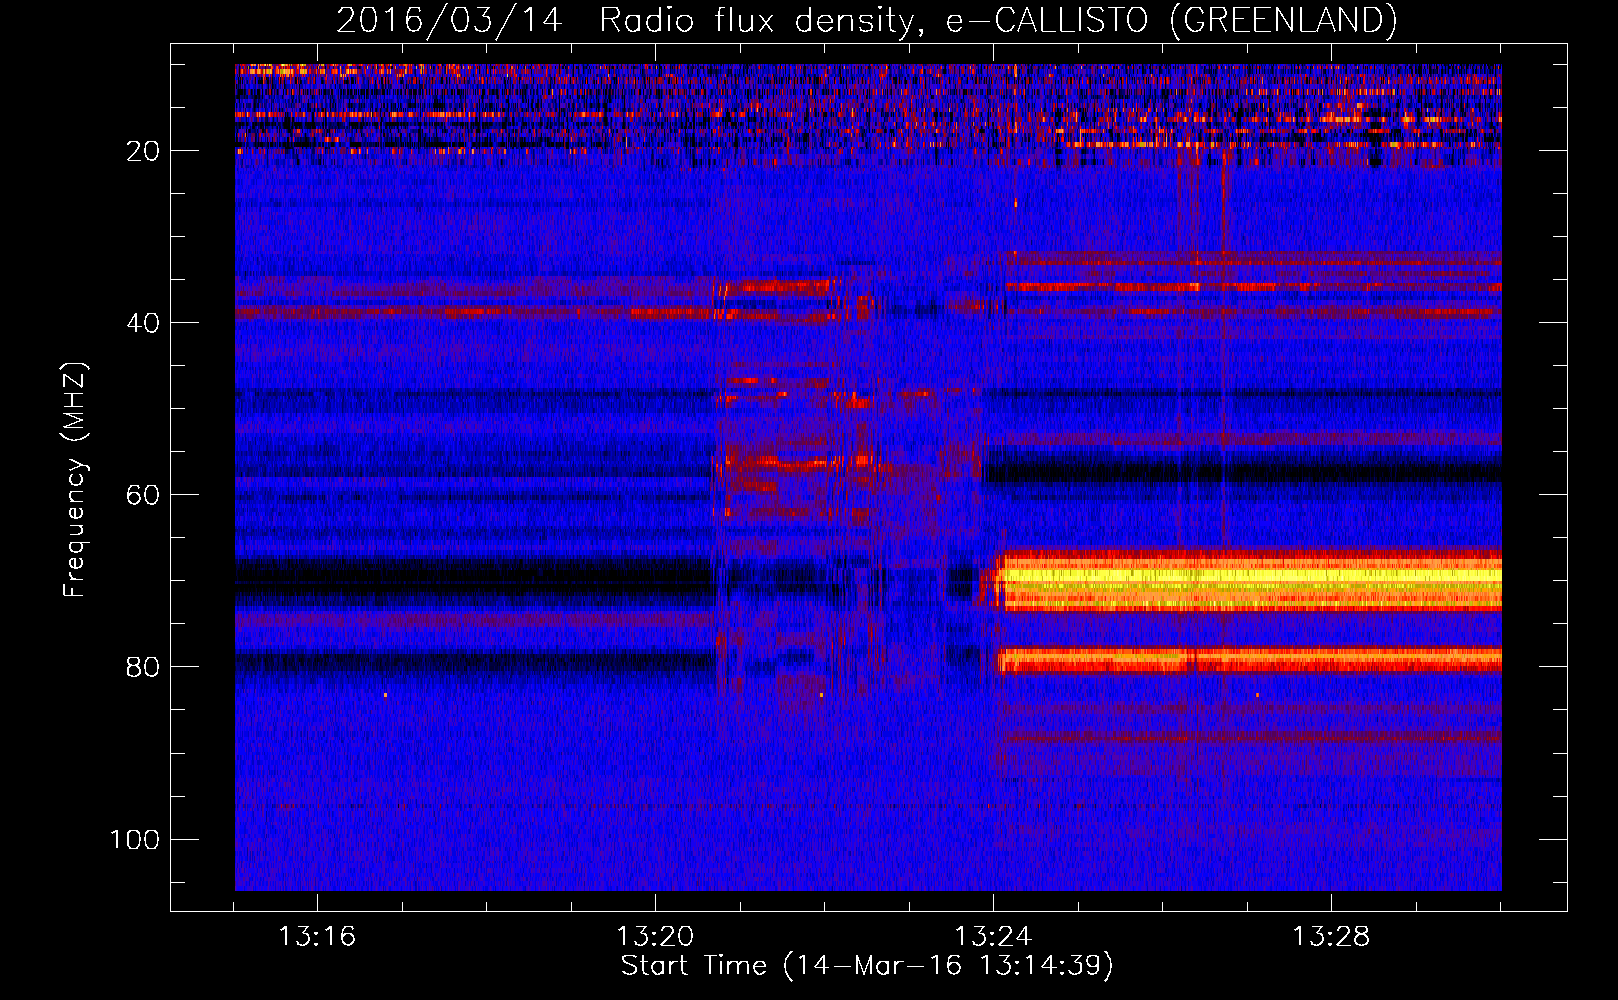Click the 13:16 time tick label

[317, 937]
